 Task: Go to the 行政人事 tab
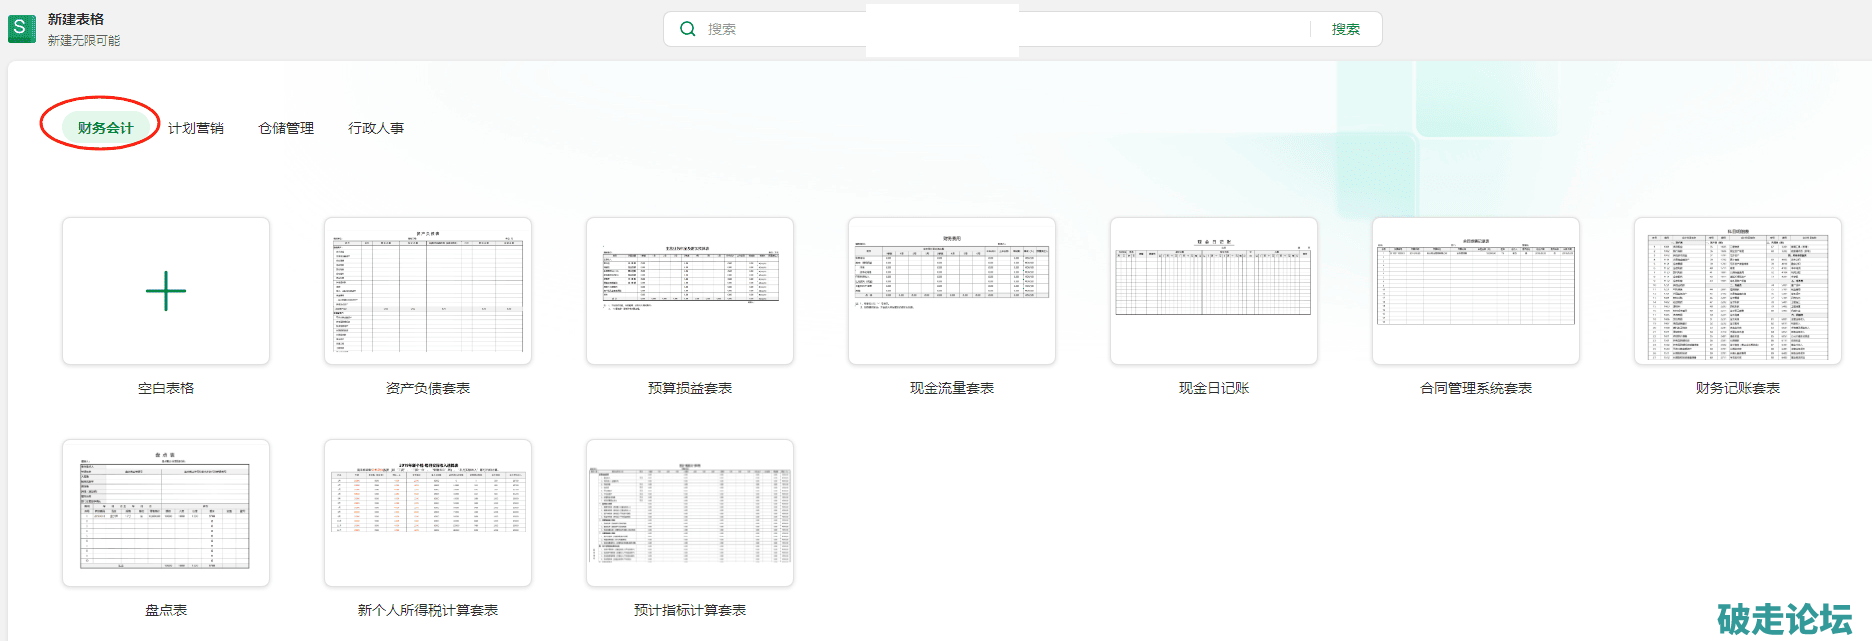click(376, 128)
